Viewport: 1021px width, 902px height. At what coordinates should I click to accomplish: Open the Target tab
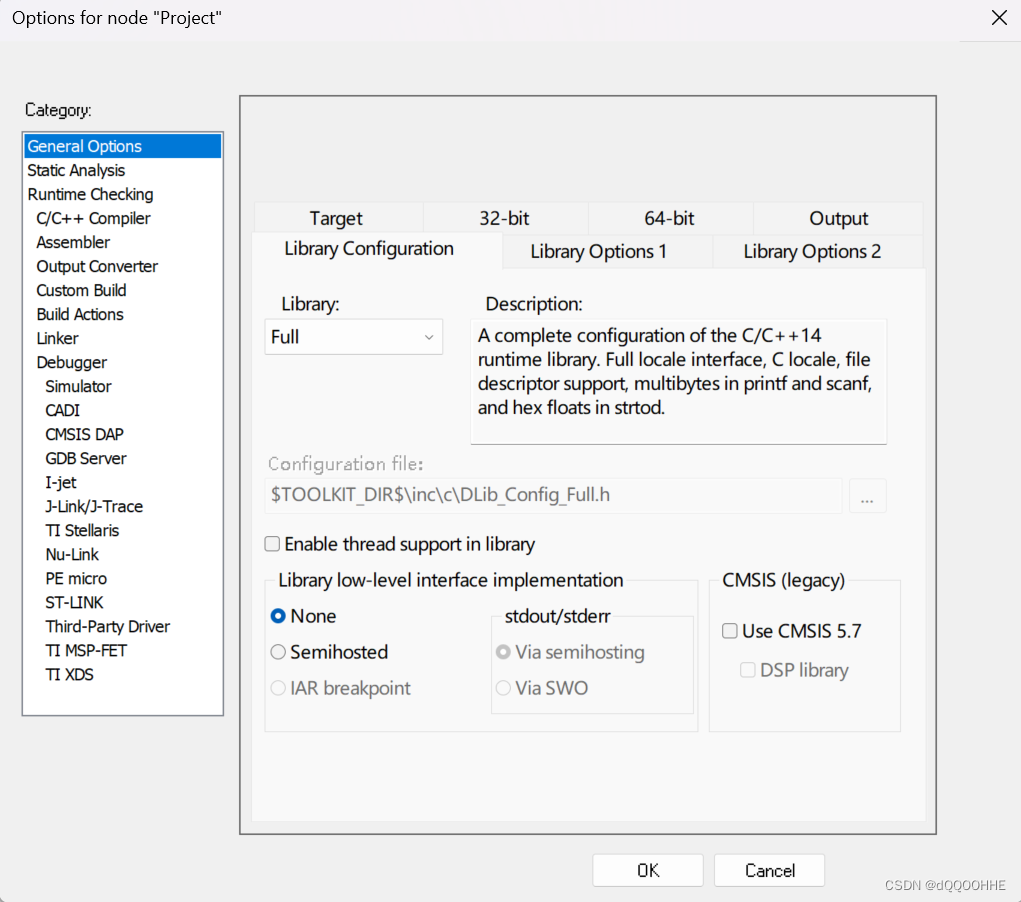pyautogui.click(x=336, y=218)
